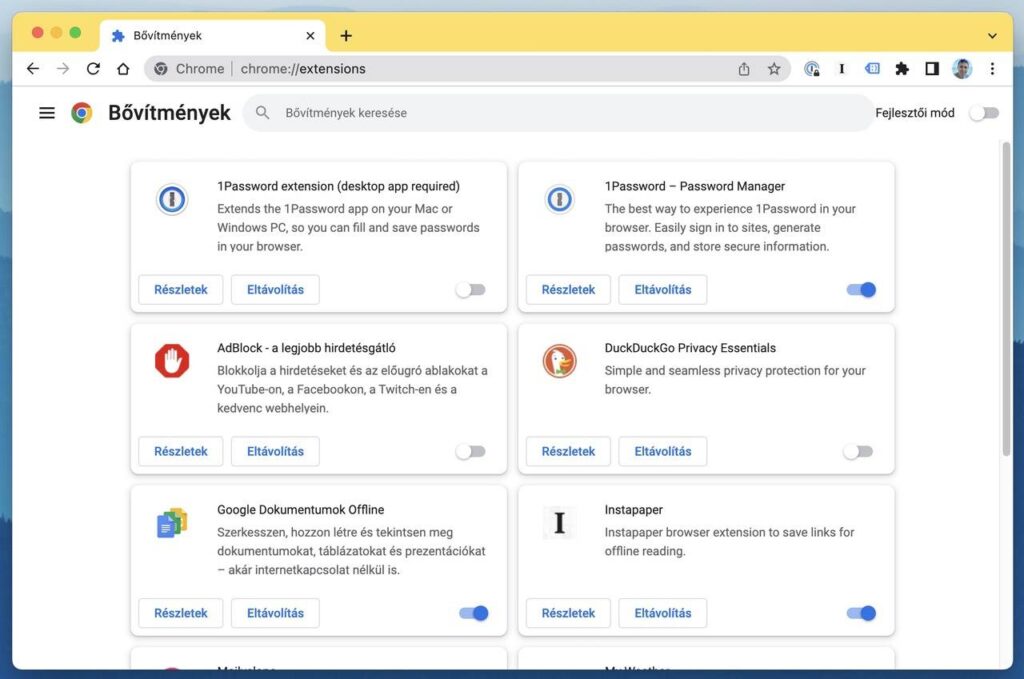
Task: Click the forward navigation arrow
Action: coord(63,69)
